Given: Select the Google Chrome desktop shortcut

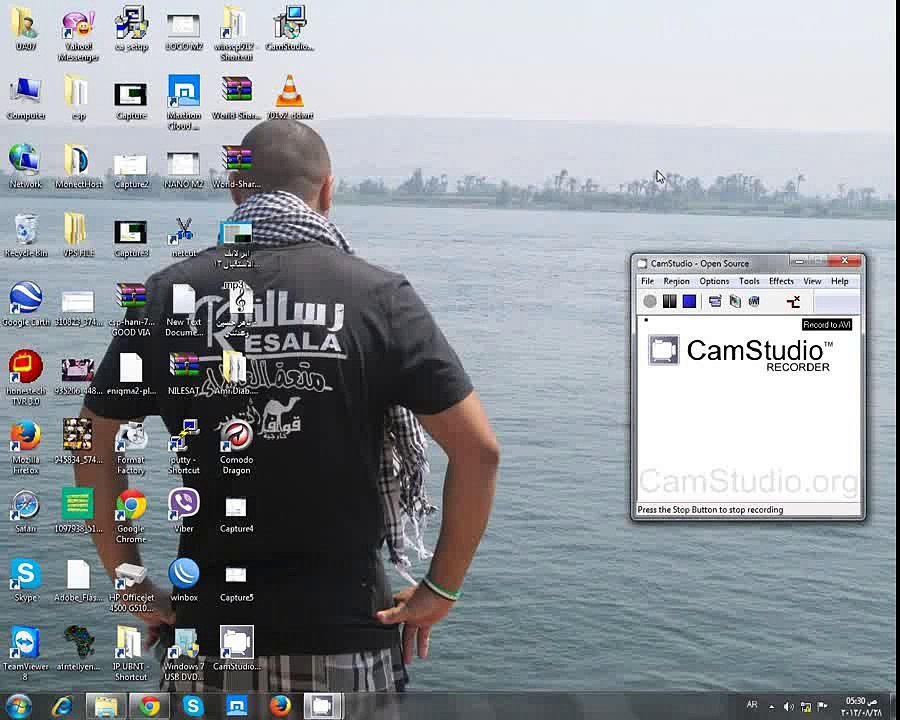Looking at the screenshot, I should (131, 516).
